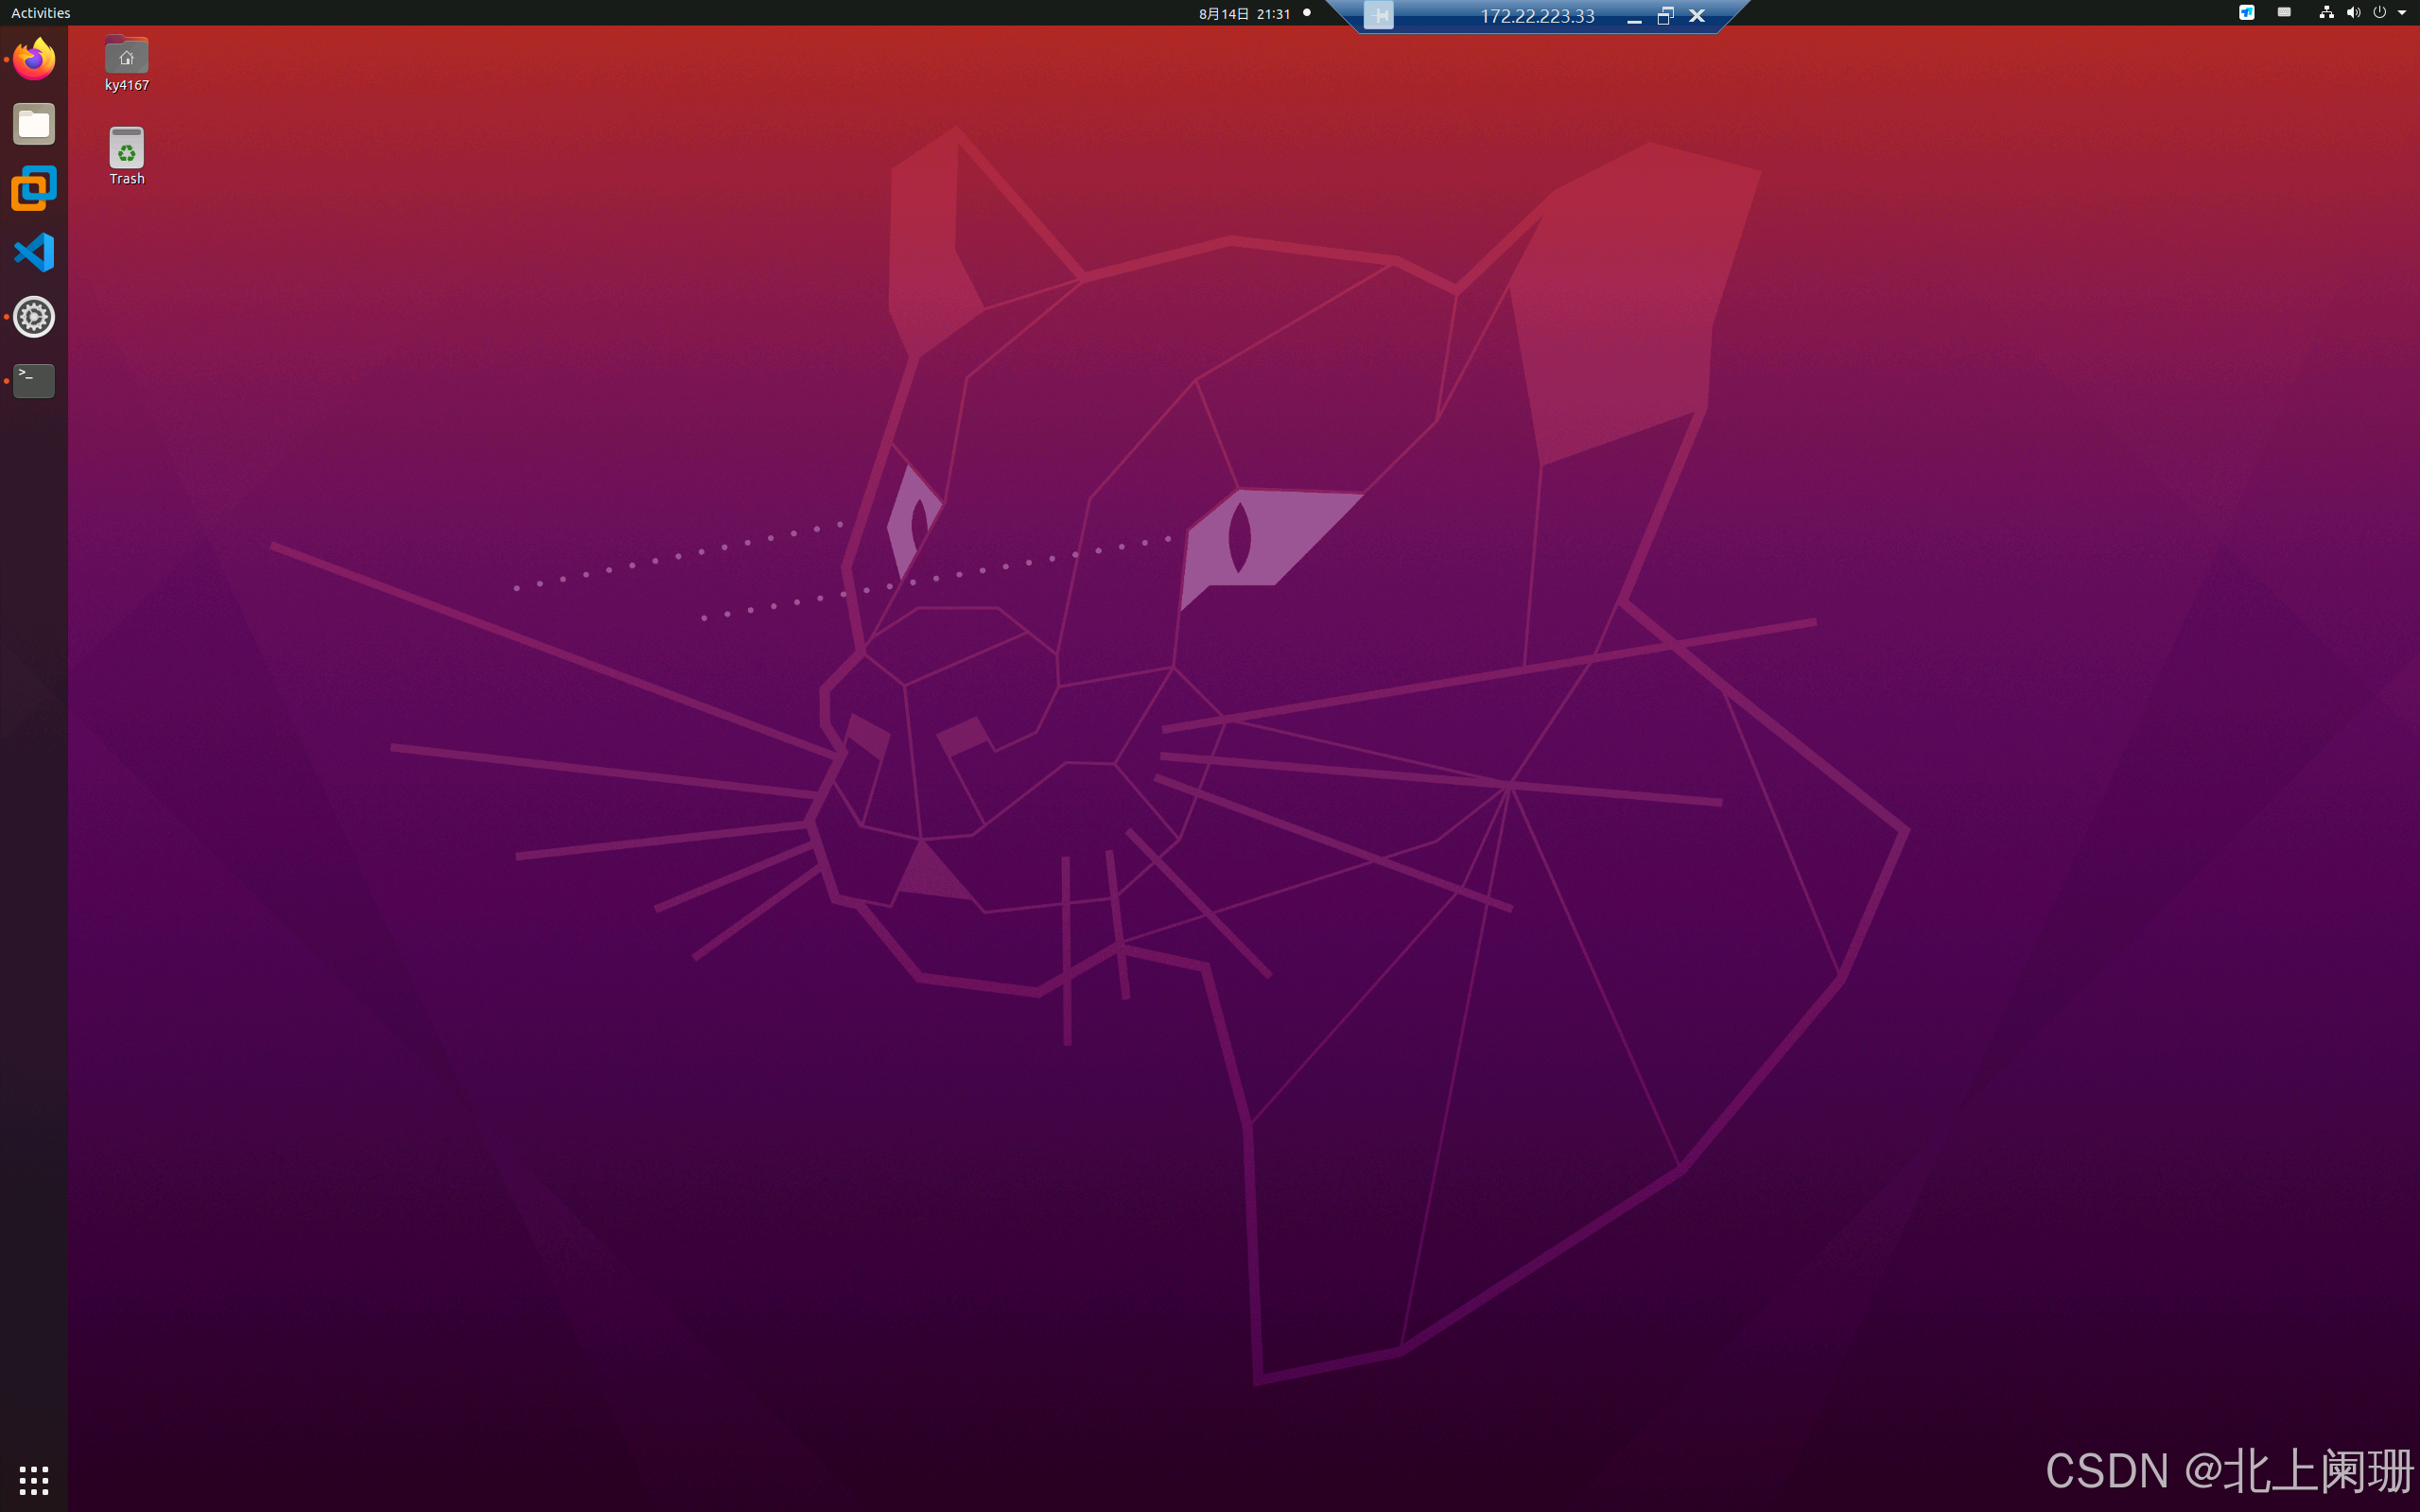
Task: Click the power icon in top bar
Action: (2379, 13)
